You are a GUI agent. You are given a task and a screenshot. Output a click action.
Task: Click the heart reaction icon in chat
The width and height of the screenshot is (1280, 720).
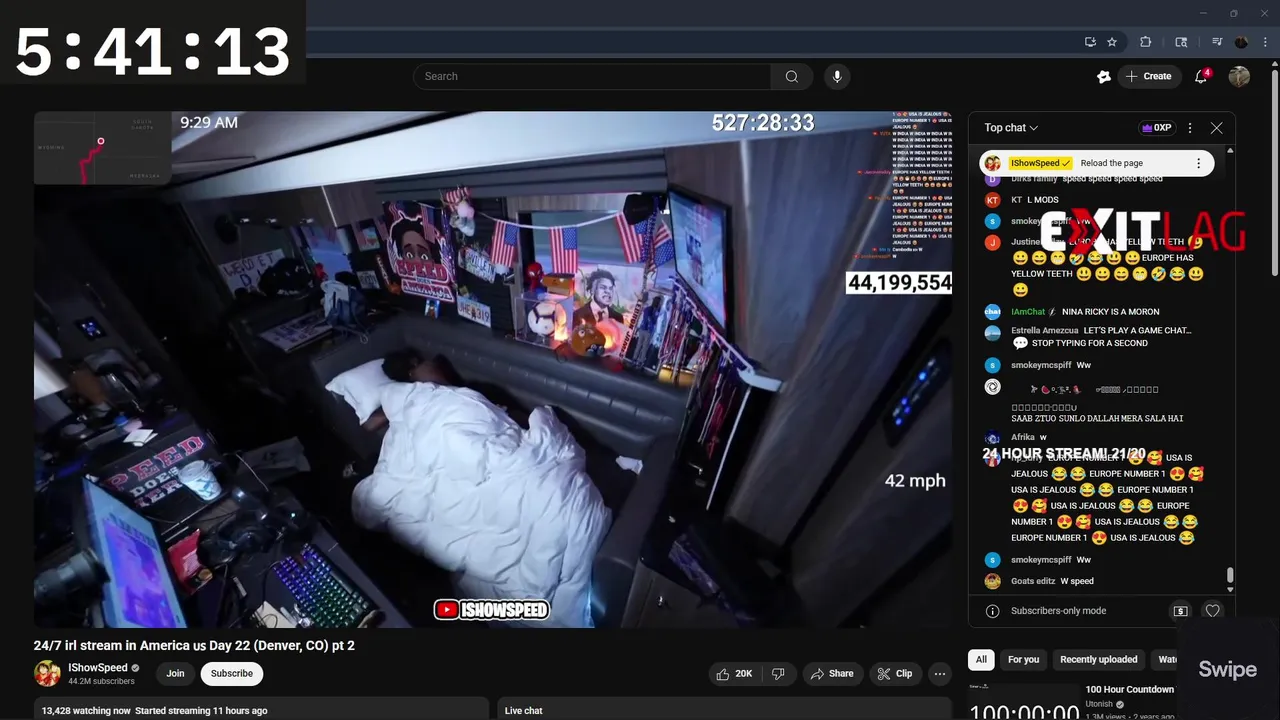[1212, 611]
